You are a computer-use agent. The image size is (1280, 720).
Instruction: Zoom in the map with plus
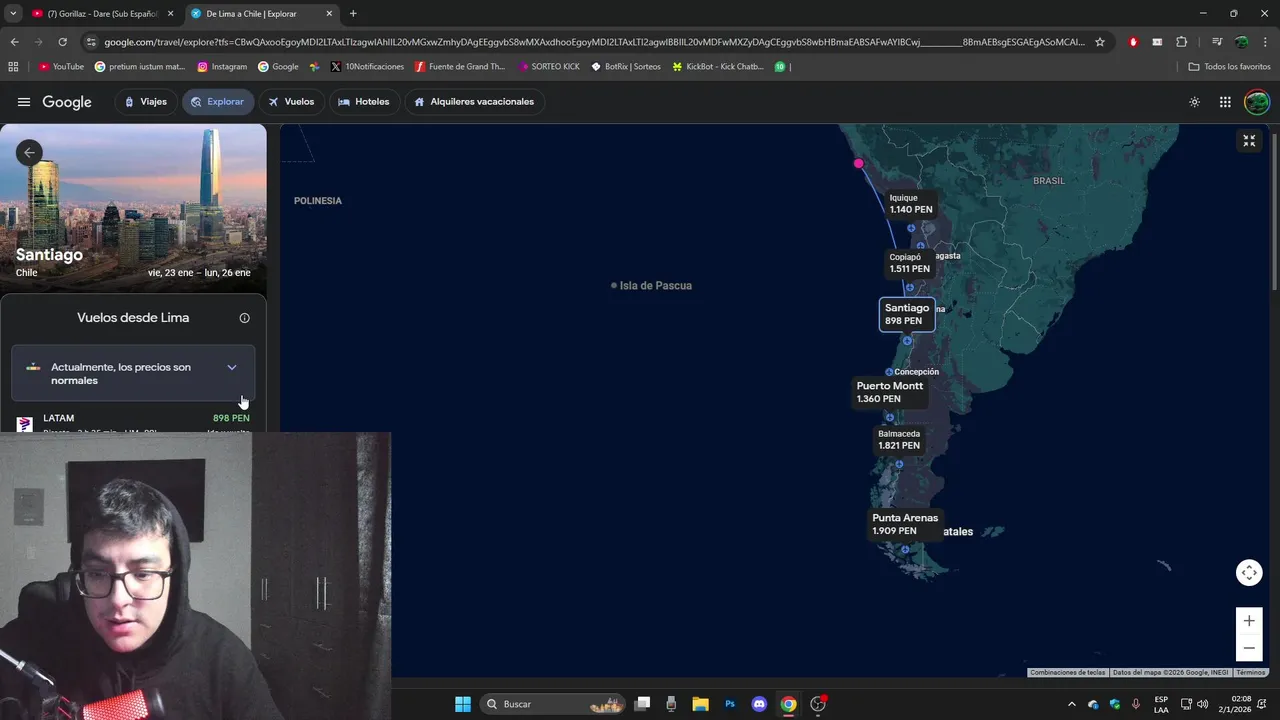[1249, 621]
